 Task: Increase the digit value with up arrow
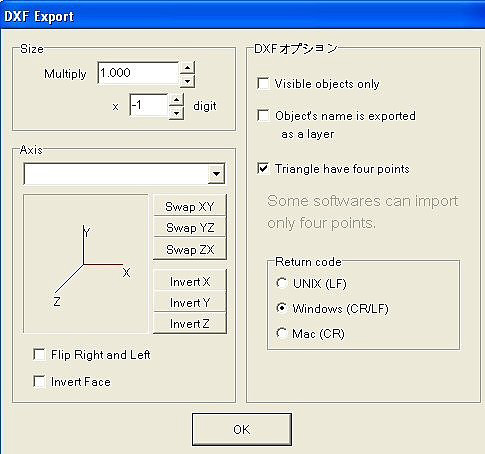[x=176, y=100]
